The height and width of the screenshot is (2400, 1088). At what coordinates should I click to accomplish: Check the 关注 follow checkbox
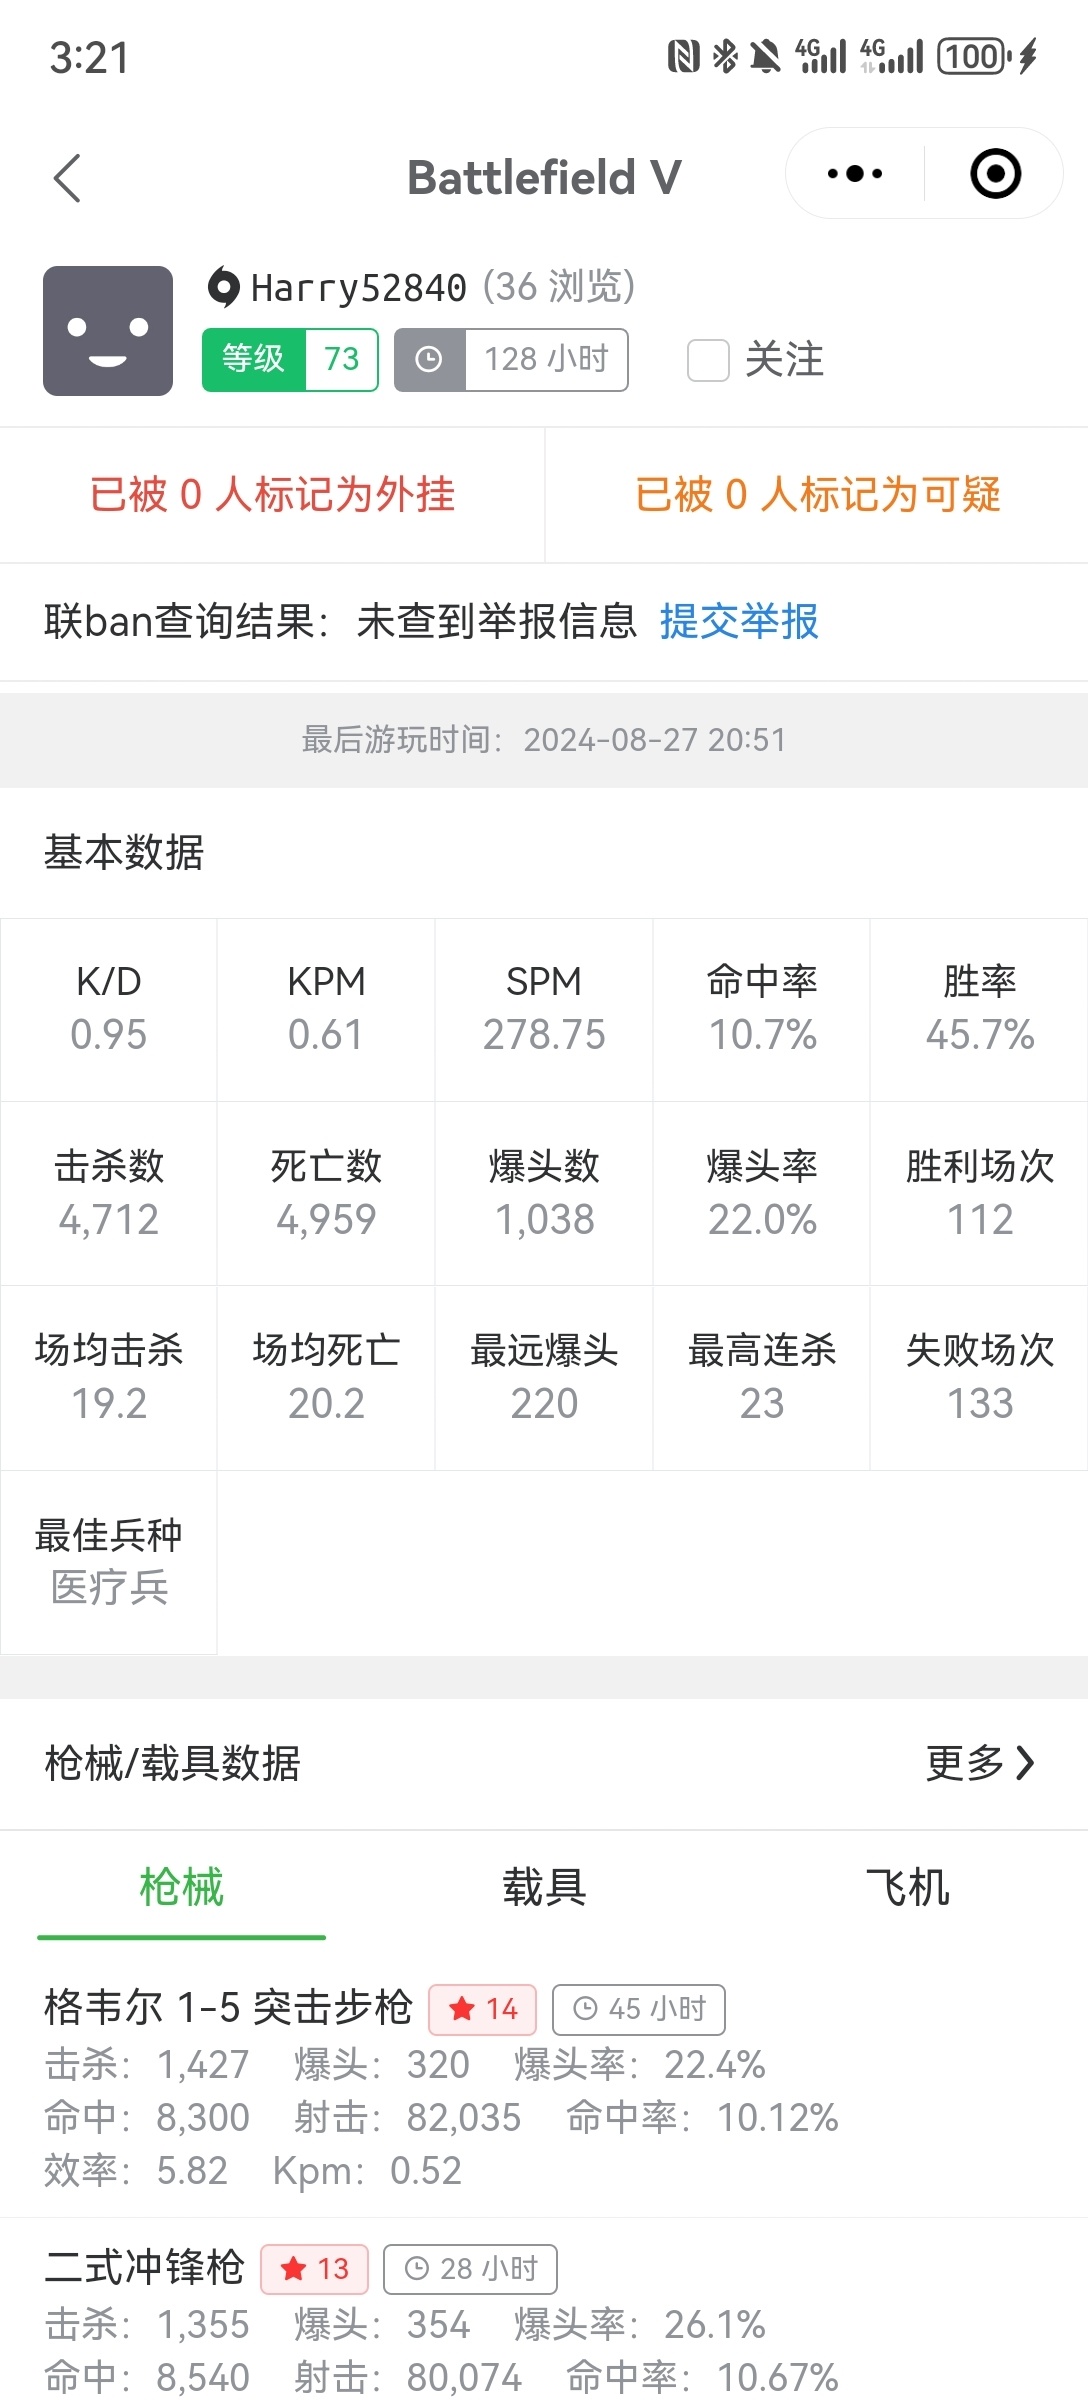tap(708, 360)
